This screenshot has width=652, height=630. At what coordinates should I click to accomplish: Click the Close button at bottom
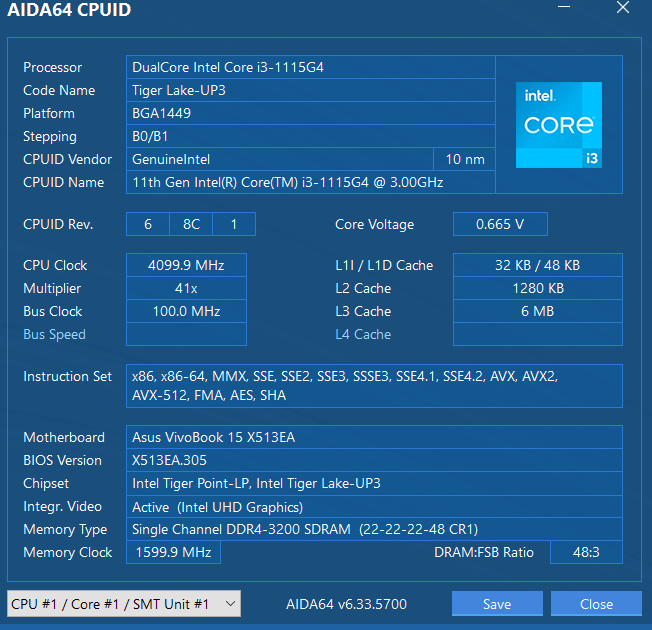coord(596,603)
